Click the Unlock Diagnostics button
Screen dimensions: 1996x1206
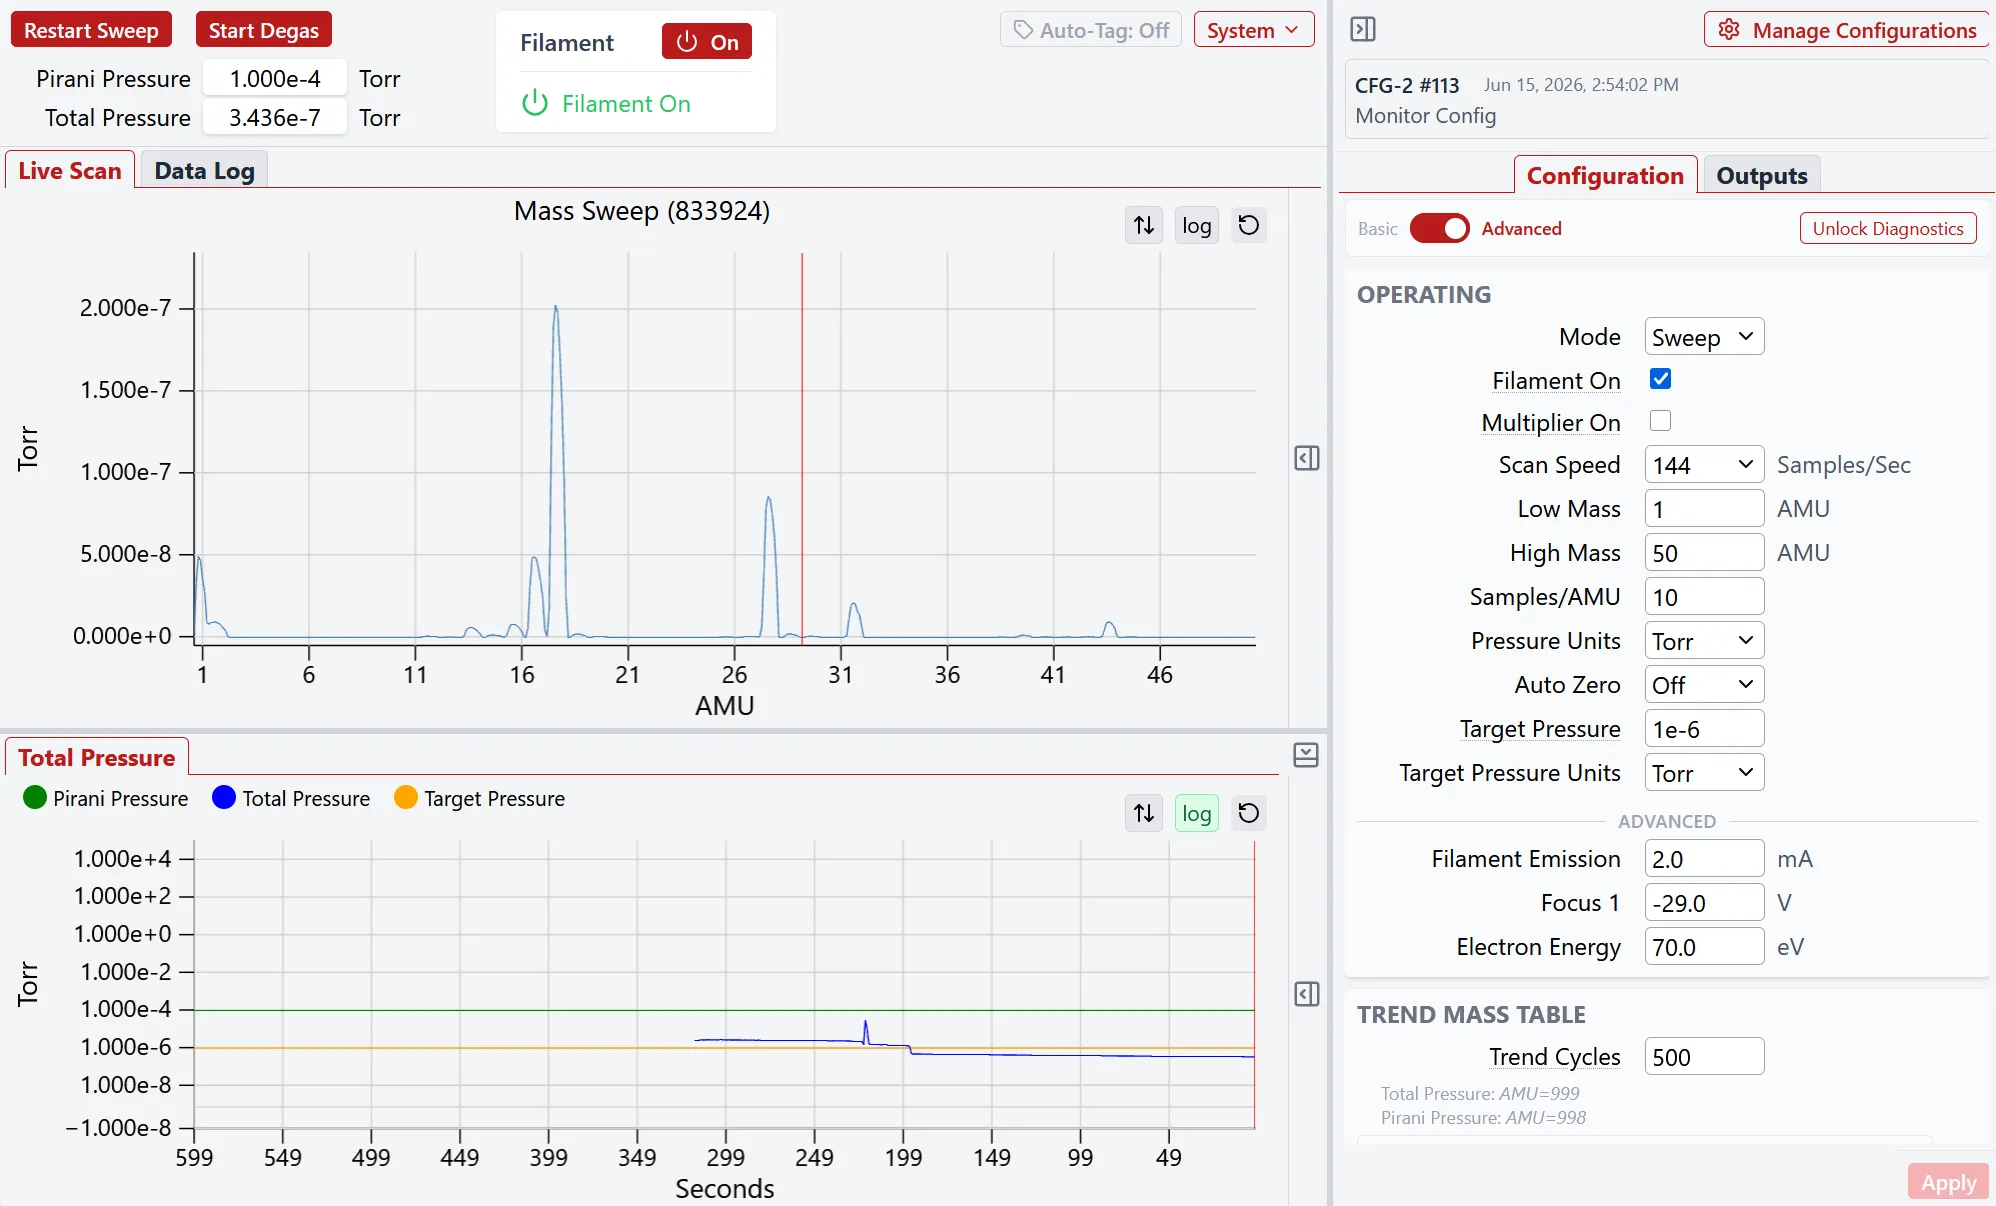[x=1888, y=228]
